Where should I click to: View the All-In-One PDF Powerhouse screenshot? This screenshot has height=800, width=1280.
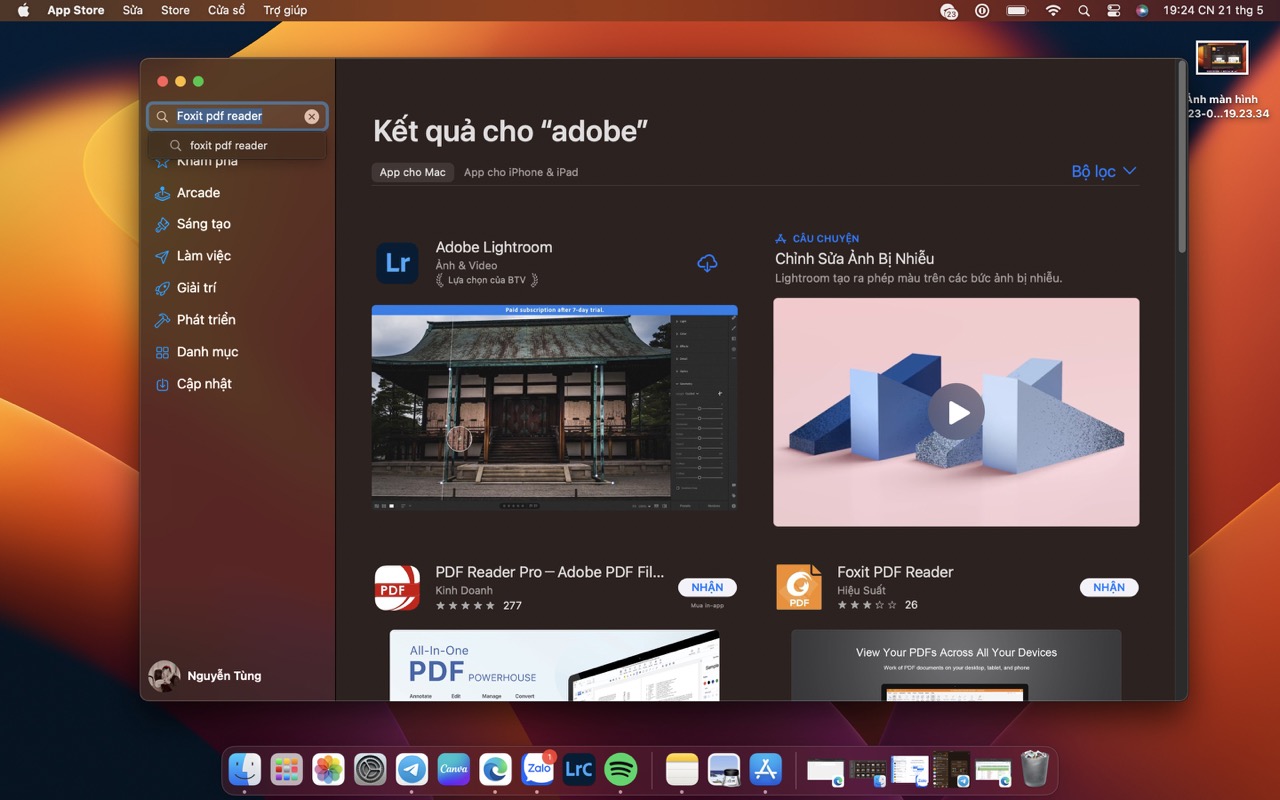[x=554, y=665]
